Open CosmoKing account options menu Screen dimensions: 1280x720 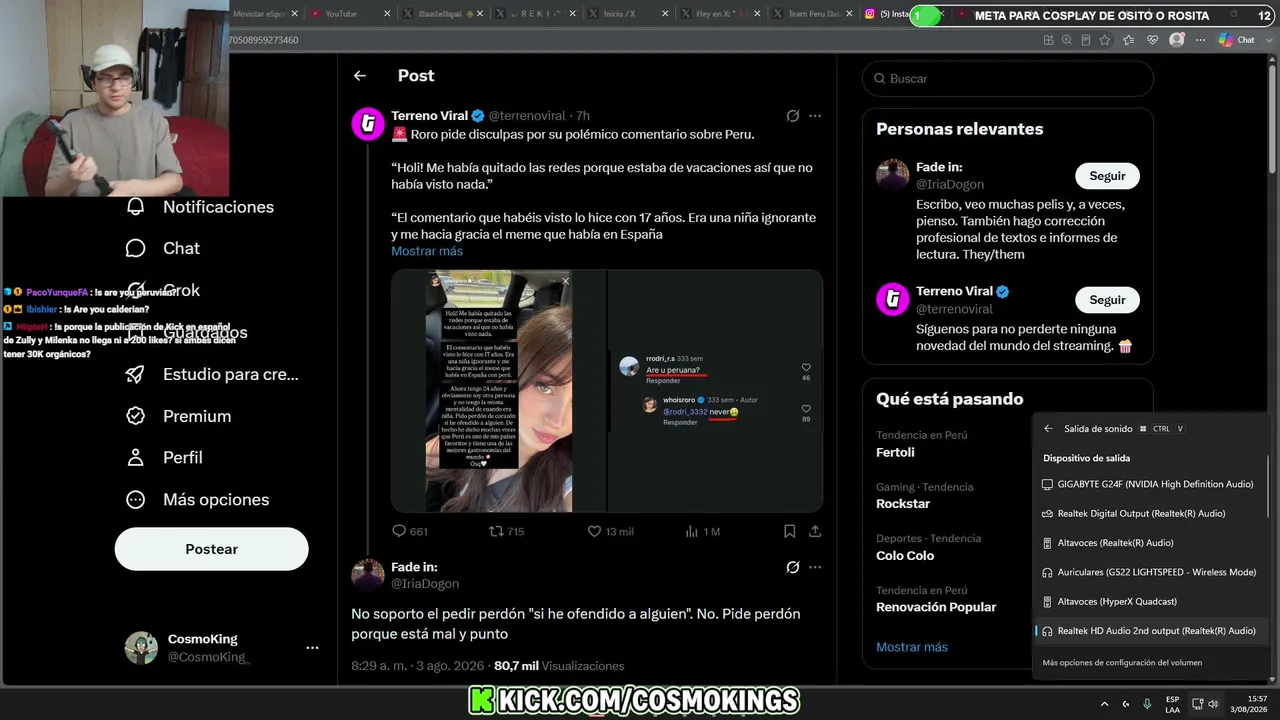coord(312,648)
